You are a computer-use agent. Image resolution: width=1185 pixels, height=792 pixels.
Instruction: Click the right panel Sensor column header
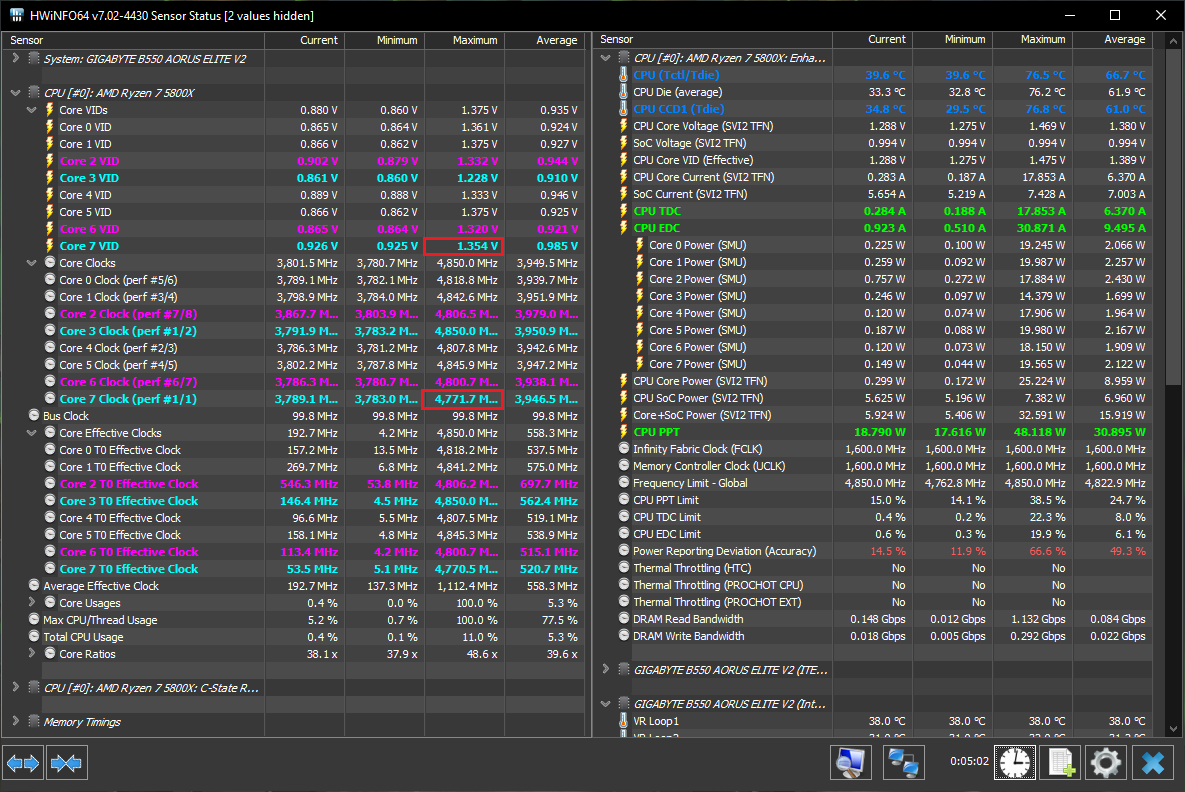point(713,39)
